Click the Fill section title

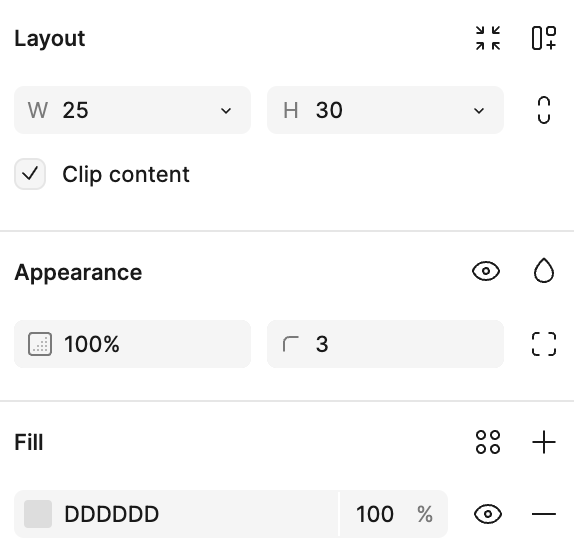click(29, 442)
